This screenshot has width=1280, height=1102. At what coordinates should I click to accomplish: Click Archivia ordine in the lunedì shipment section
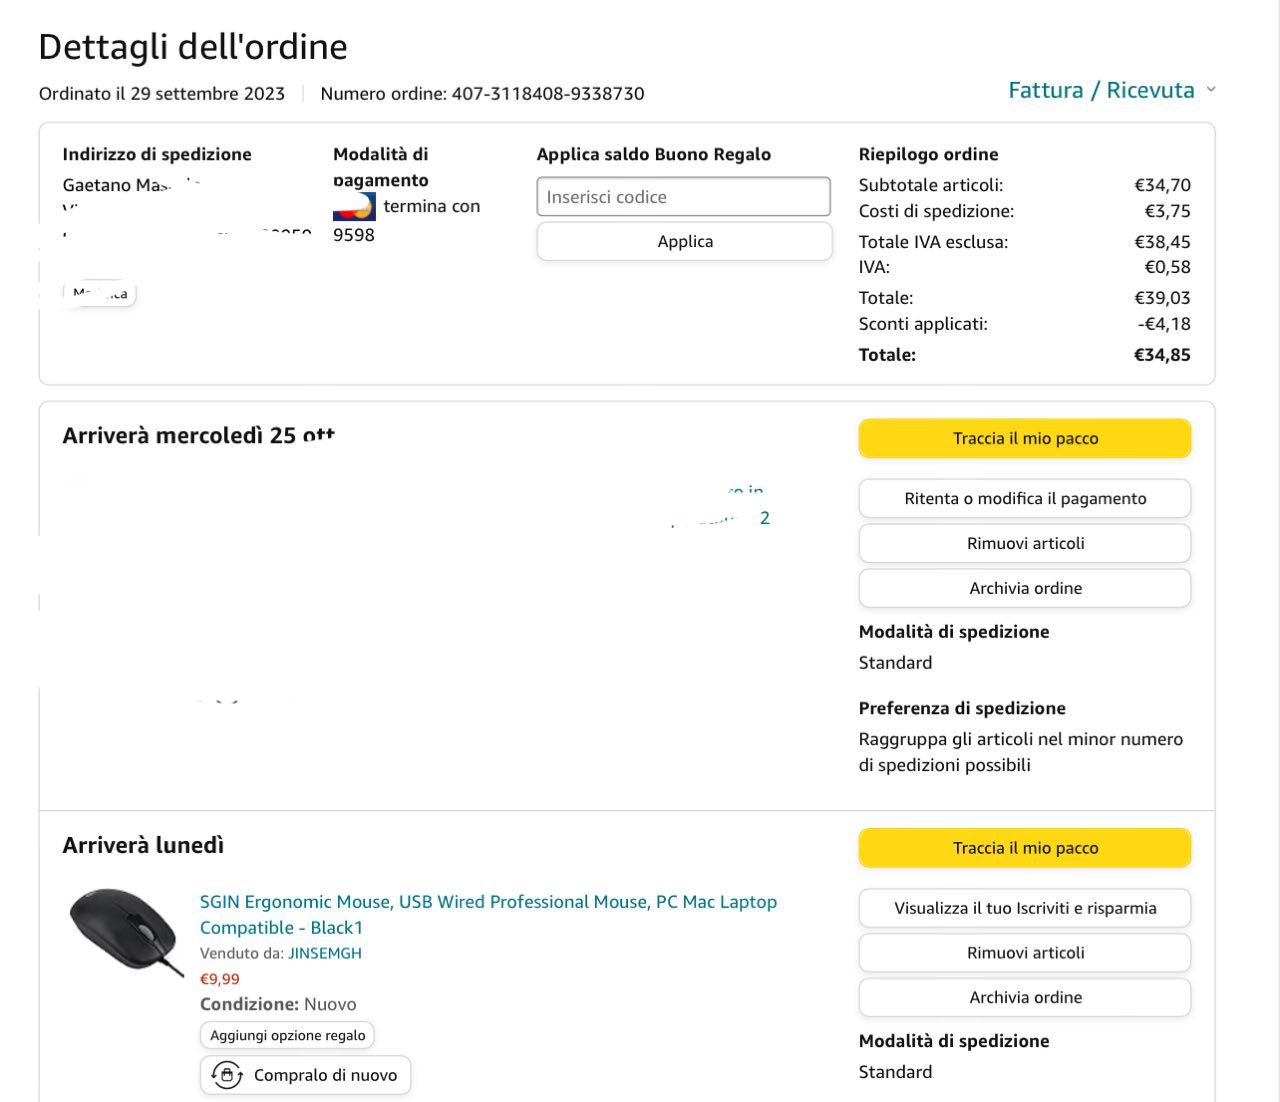1024,997
